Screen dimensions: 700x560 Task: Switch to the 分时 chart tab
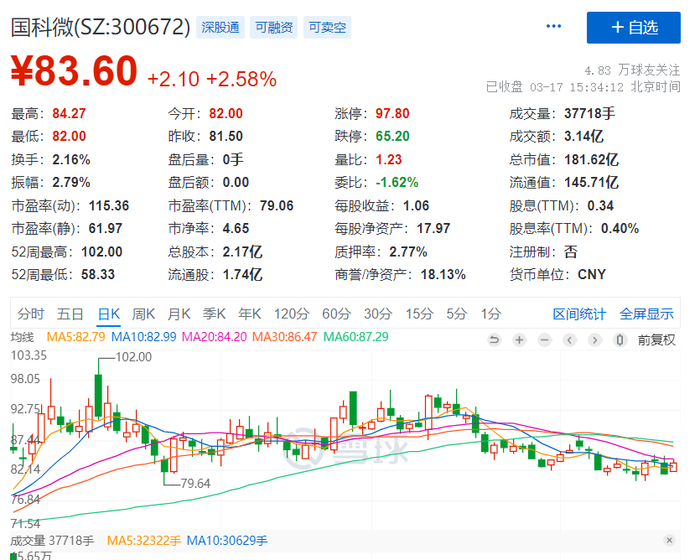coord(31,314)
